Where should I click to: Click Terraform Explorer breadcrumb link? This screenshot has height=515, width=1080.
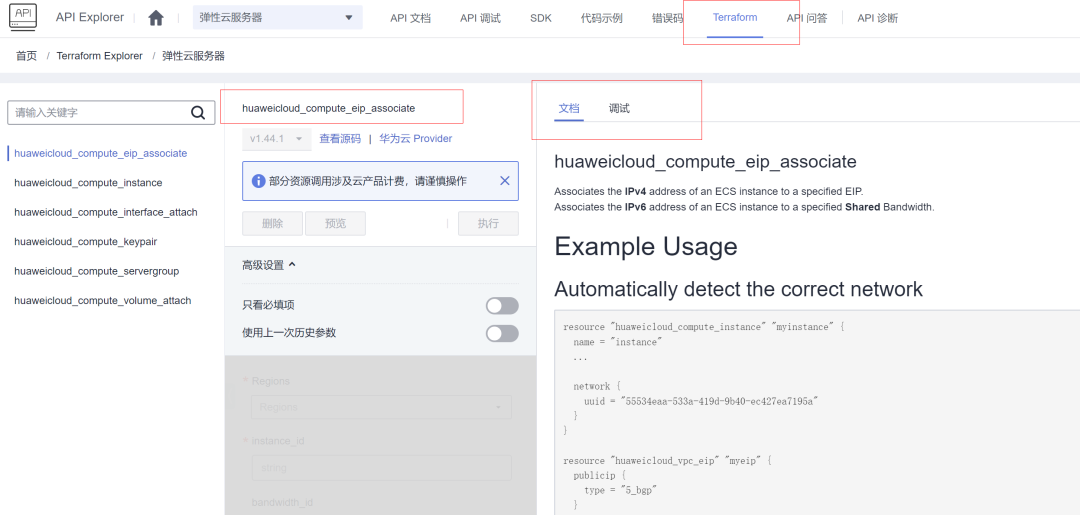tap(100, 56)
